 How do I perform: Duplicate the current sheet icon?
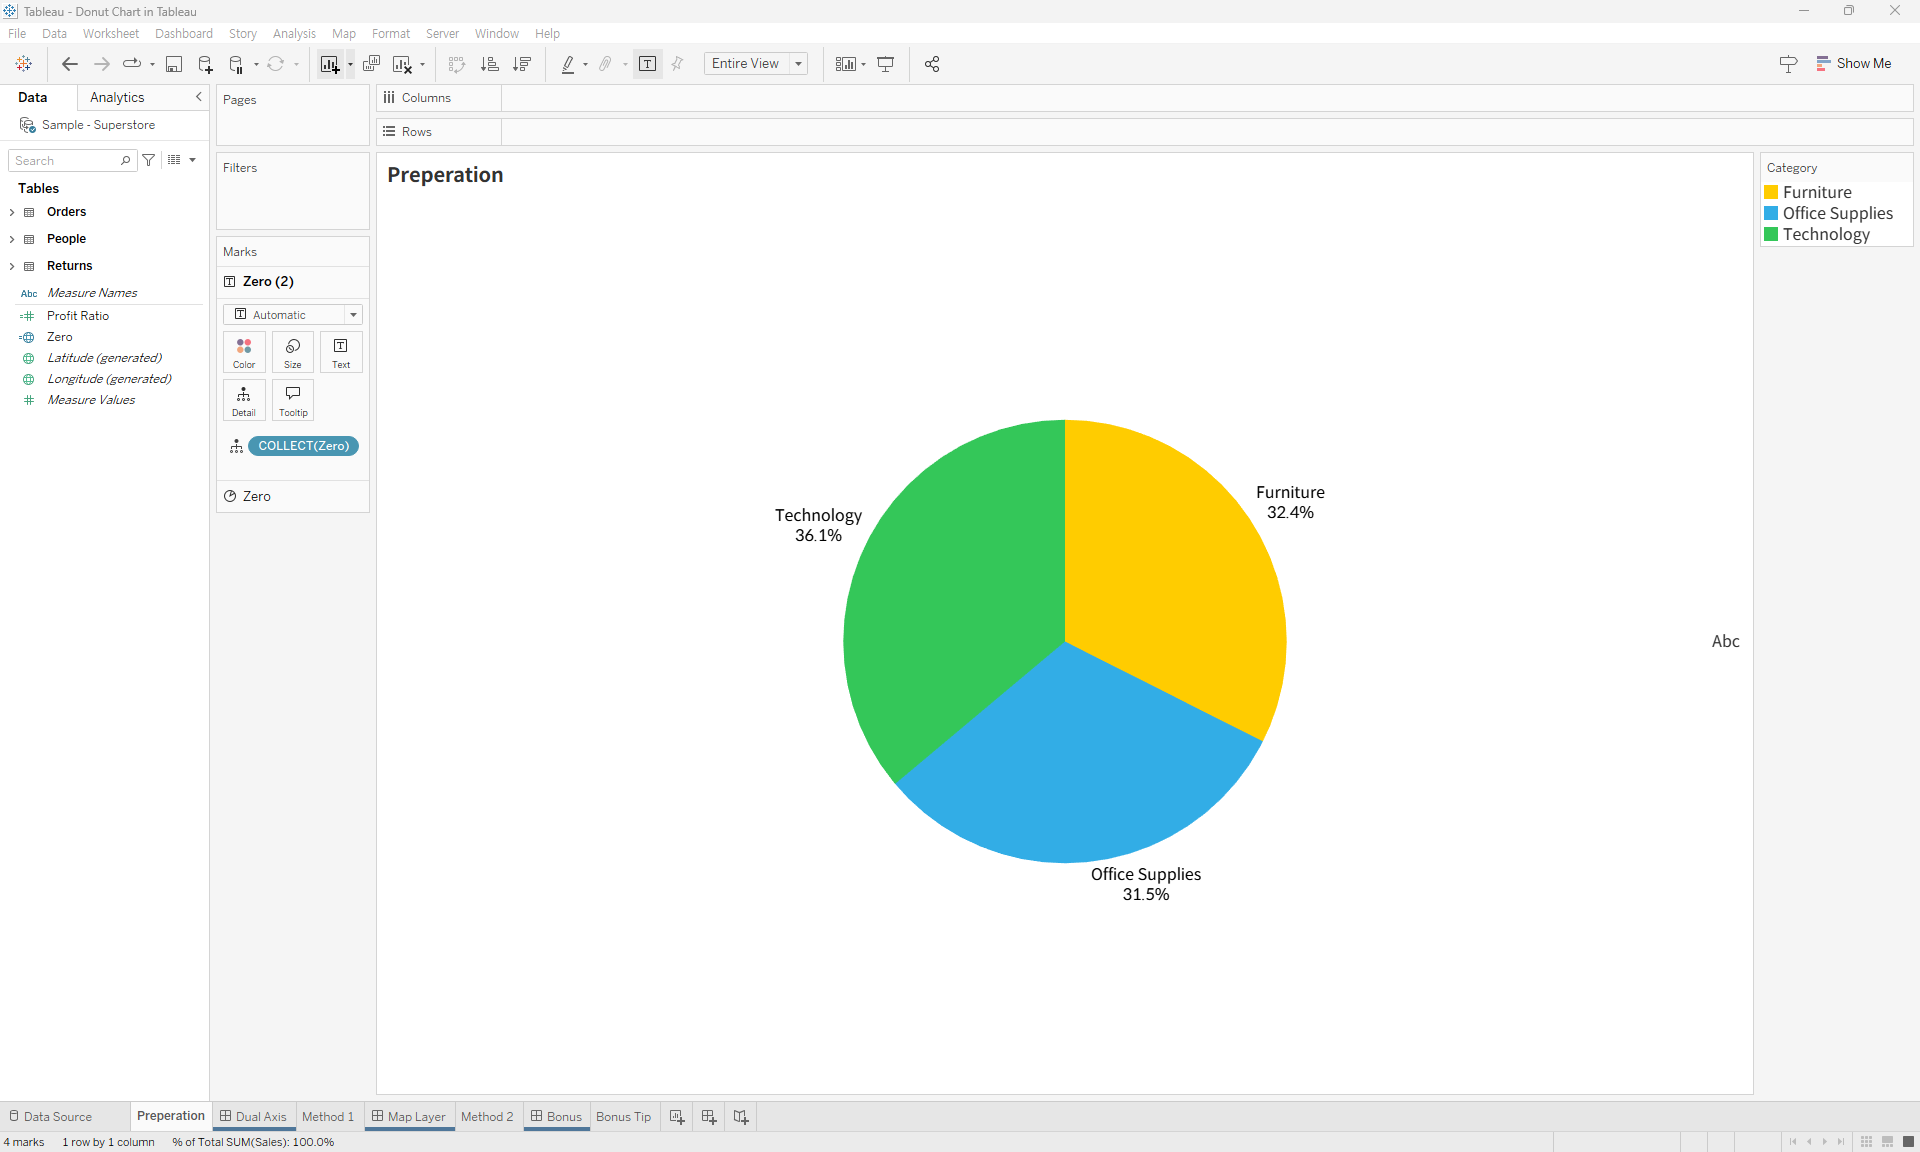coord(372,64)
